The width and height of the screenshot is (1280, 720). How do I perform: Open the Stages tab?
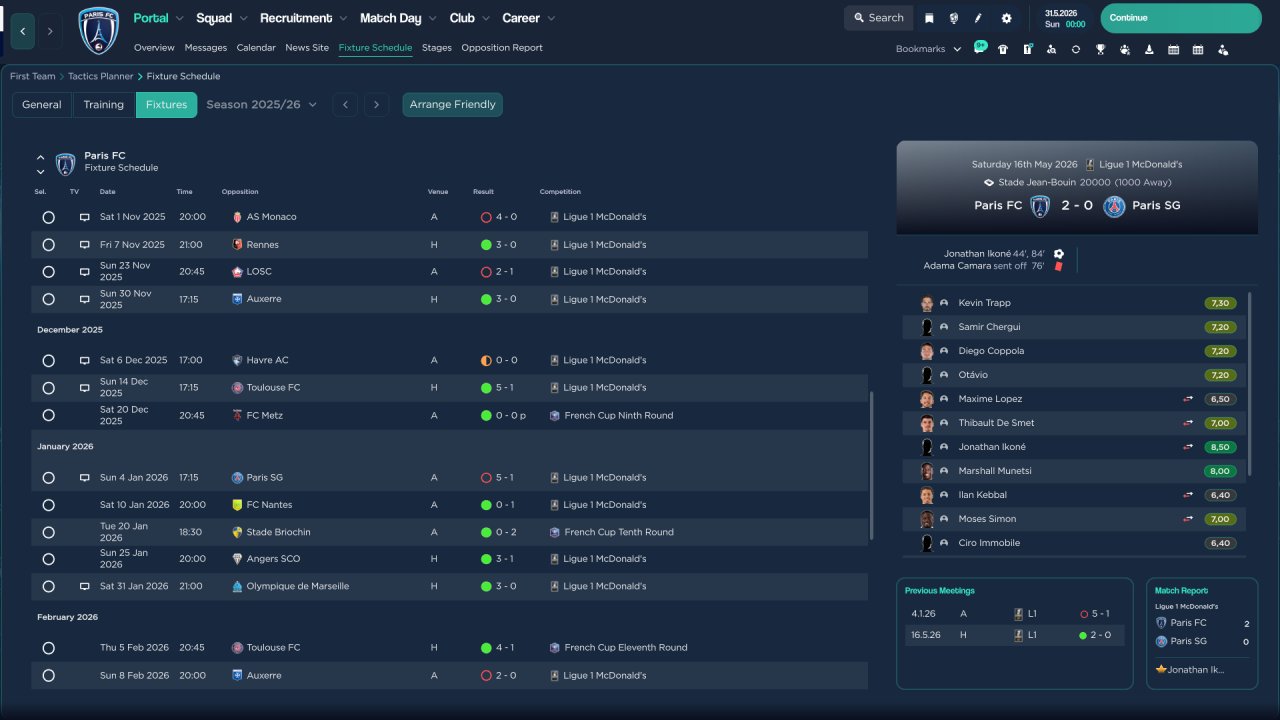(x=437, y=48)
